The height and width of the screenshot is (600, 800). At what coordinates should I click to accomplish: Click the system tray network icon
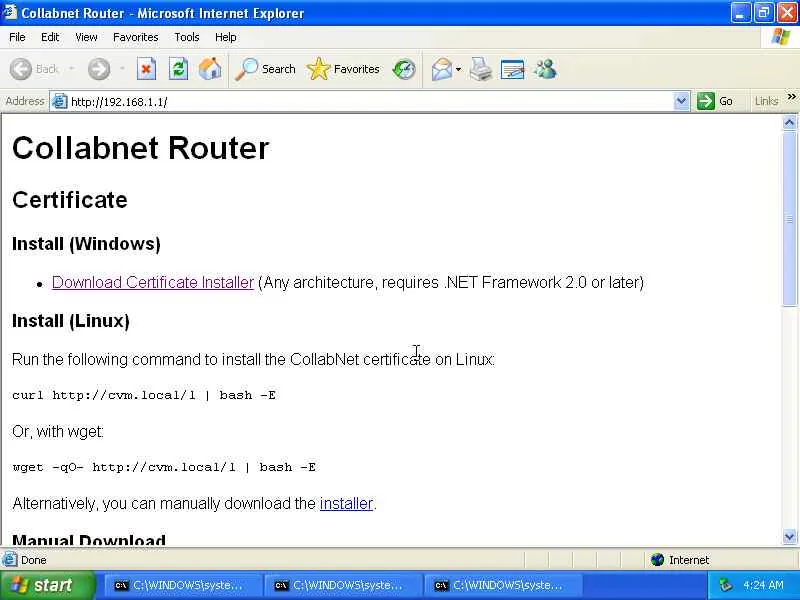click(x=725, y=585)
